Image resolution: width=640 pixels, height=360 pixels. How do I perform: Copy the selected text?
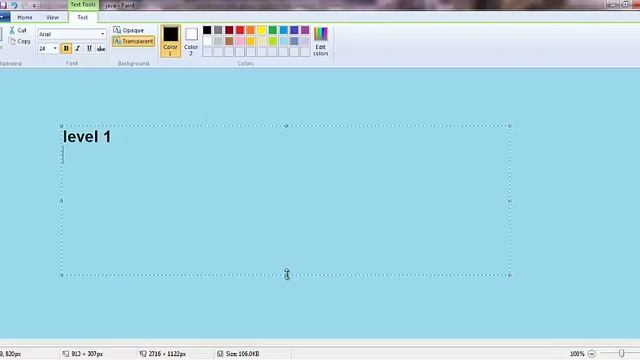pos(20,41)
